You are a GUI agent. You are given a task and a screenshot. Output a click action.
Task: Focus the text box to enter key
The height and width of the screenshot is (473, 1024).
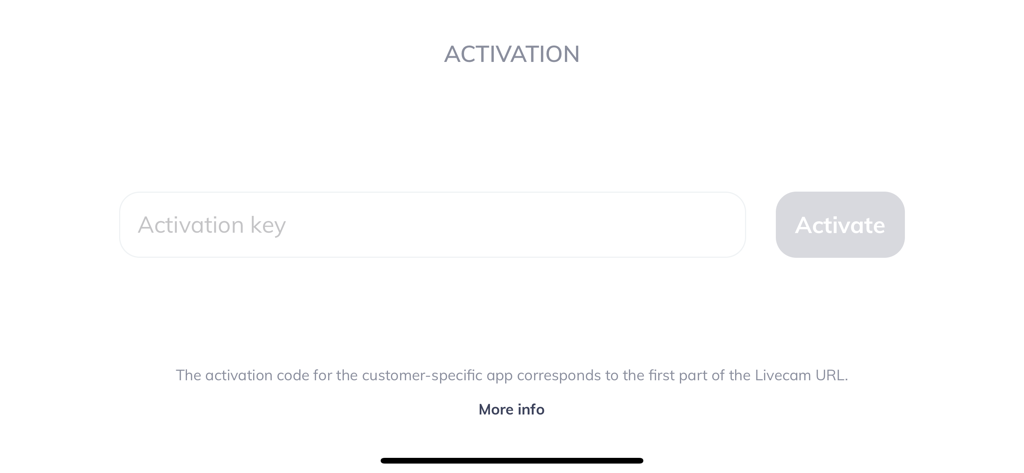432,225
